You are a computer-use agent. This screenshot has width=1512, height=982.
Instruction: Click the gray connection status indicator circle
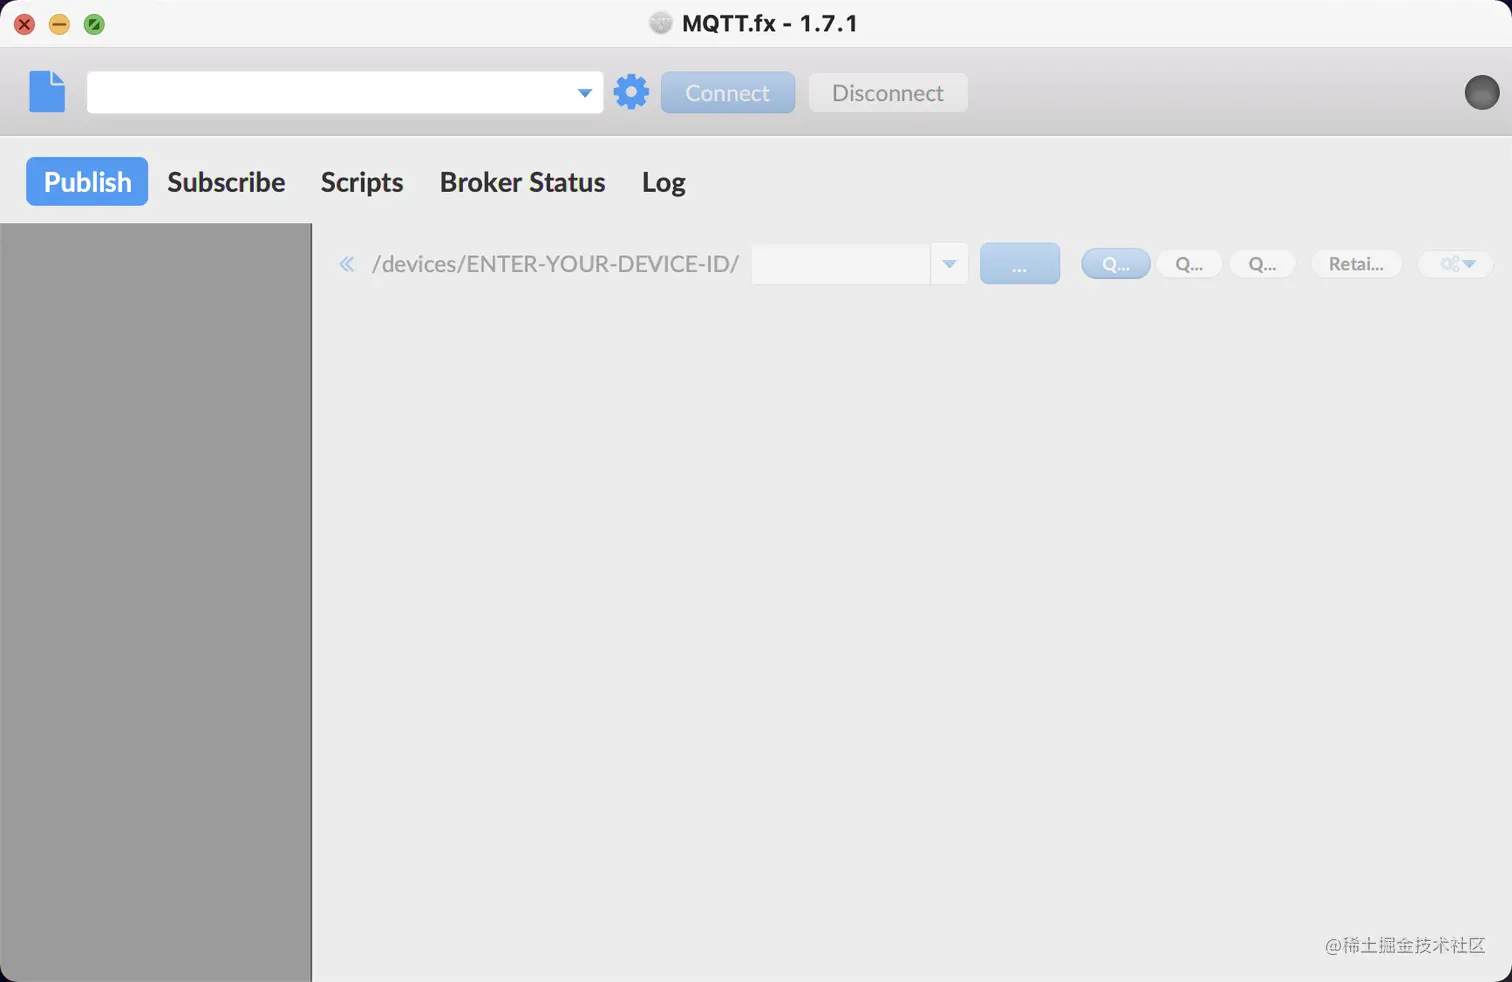[1481, 92]
